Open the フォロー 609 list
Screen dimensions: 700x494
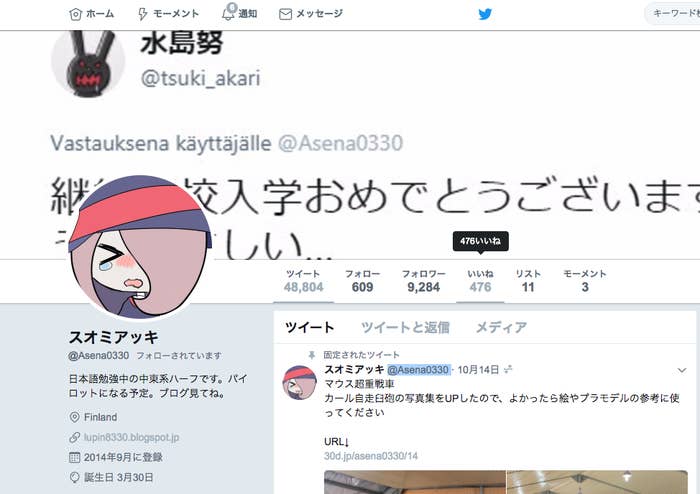point(362,281)
